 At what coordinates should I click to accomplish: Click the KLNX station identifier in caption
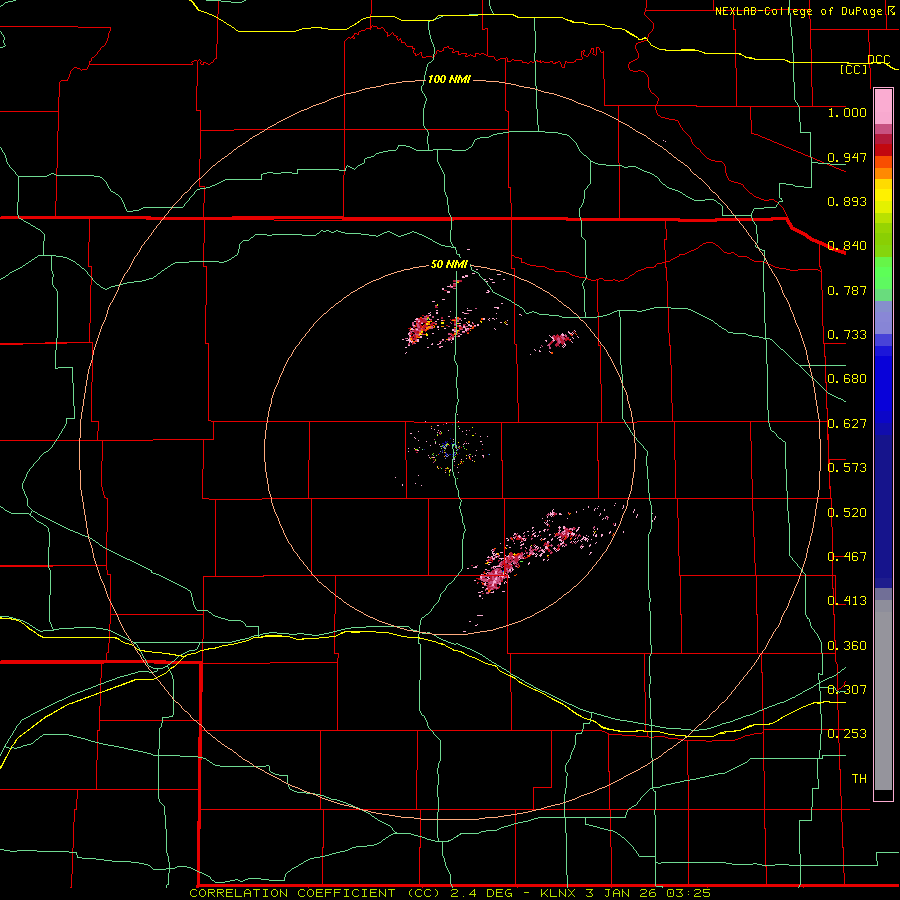point(557,893)
